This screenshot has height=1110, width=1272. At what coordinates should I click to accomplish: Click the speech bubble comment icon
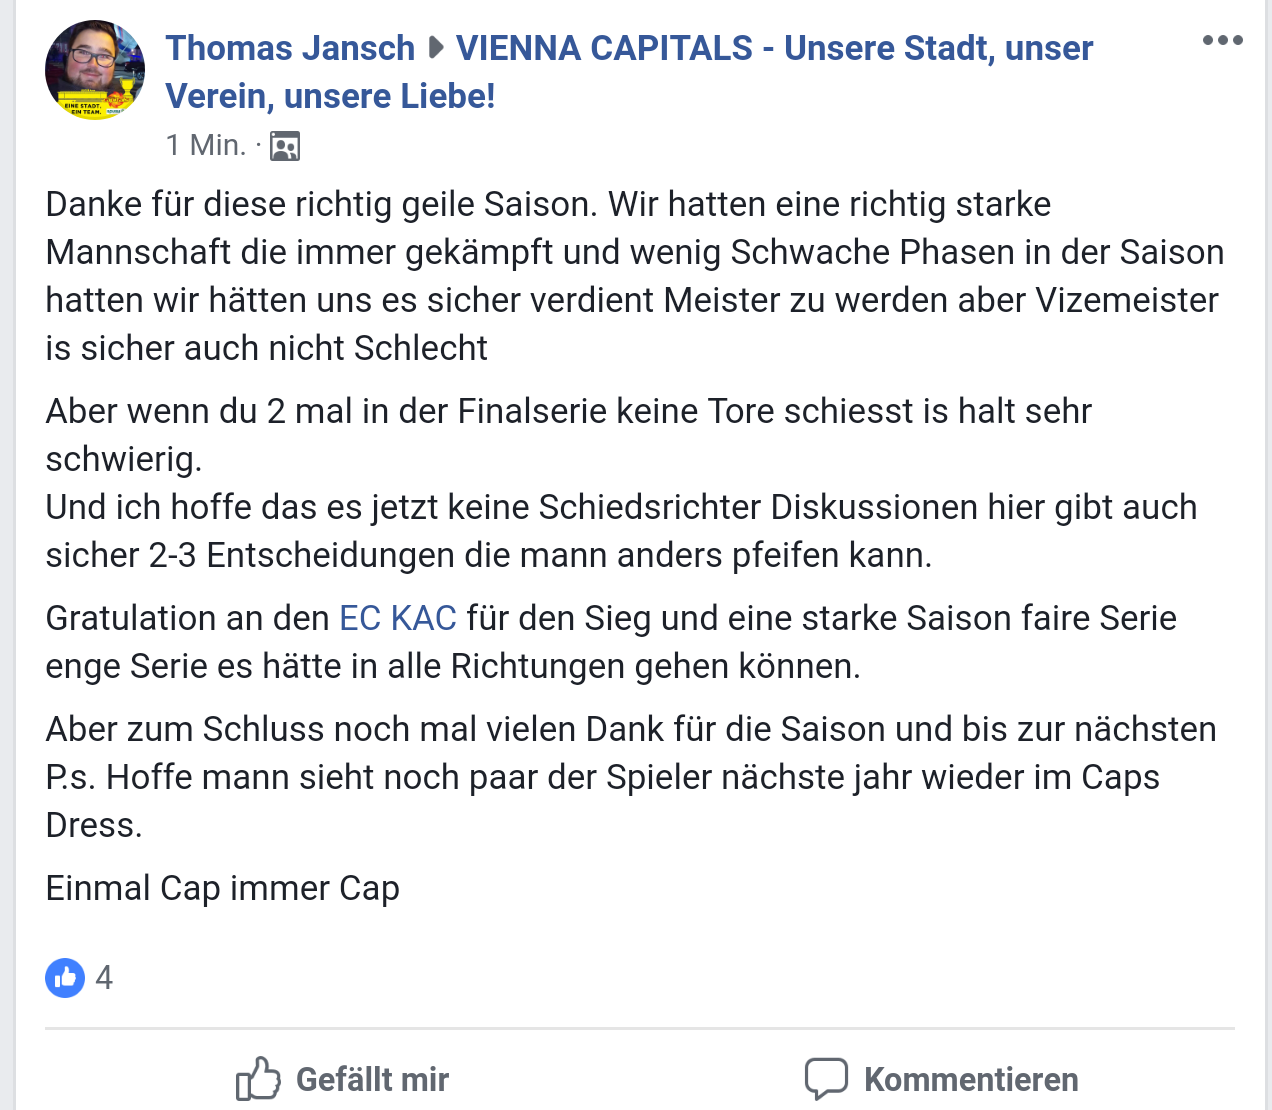coord(826,1079)
